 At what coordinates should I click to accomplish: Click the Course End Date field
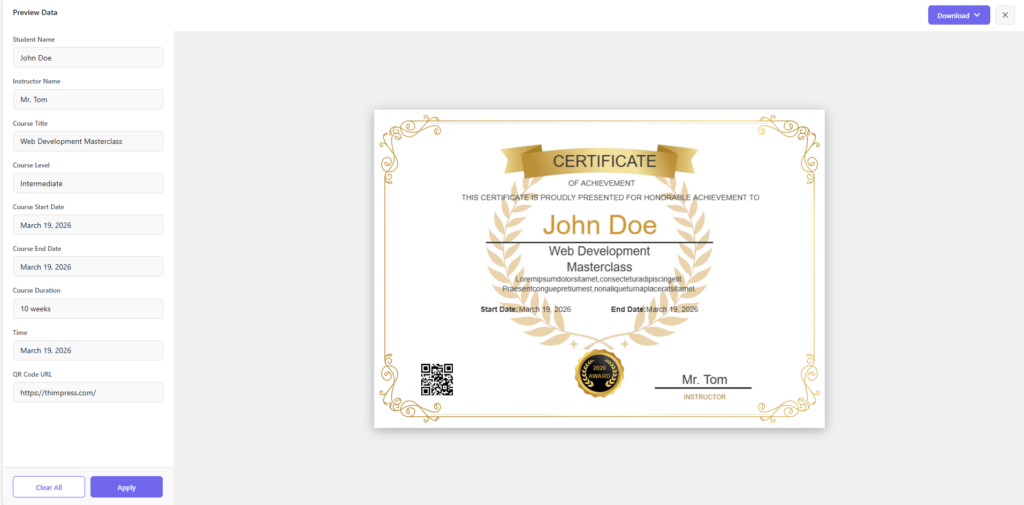[x=88, y=267]
